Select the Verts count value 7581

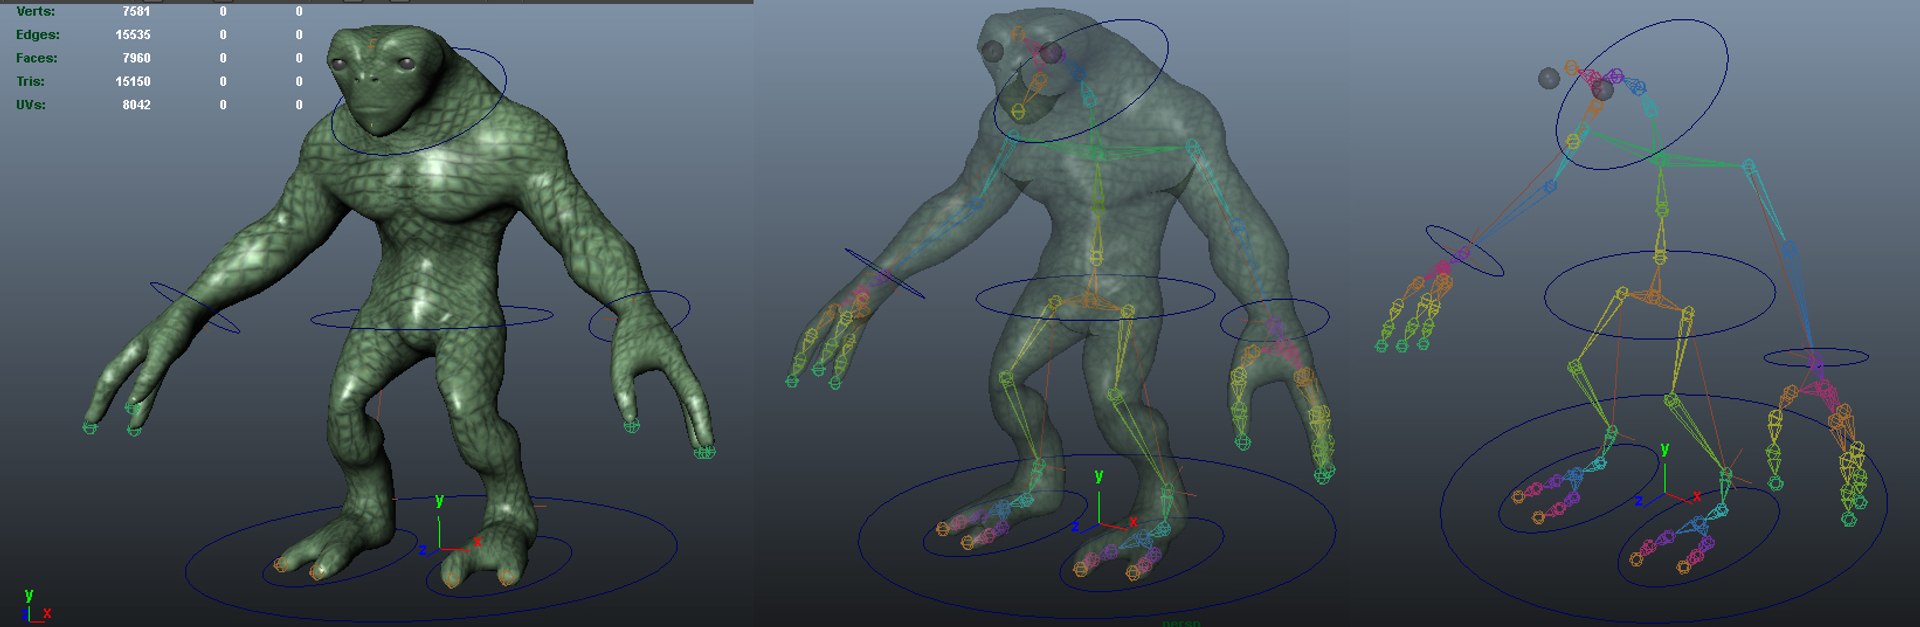coord(136,11)
